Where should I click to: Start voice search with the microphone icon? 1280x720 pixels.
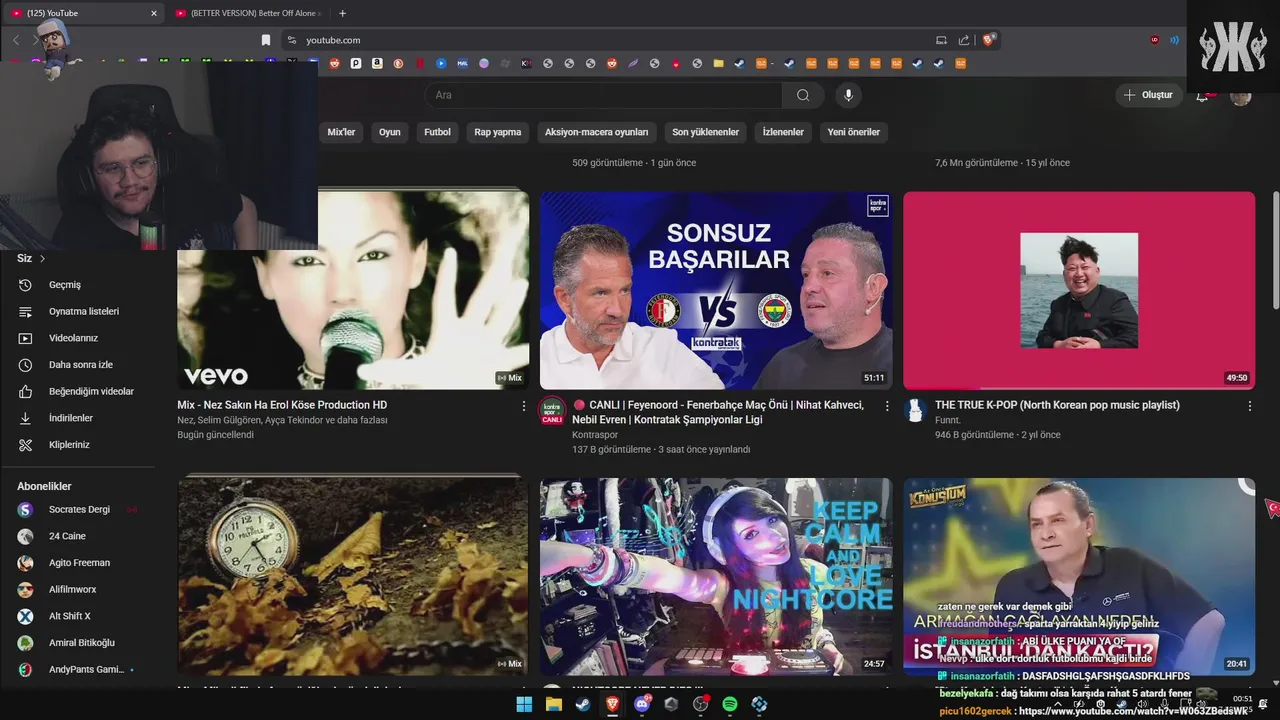click(x=848, y=95)
